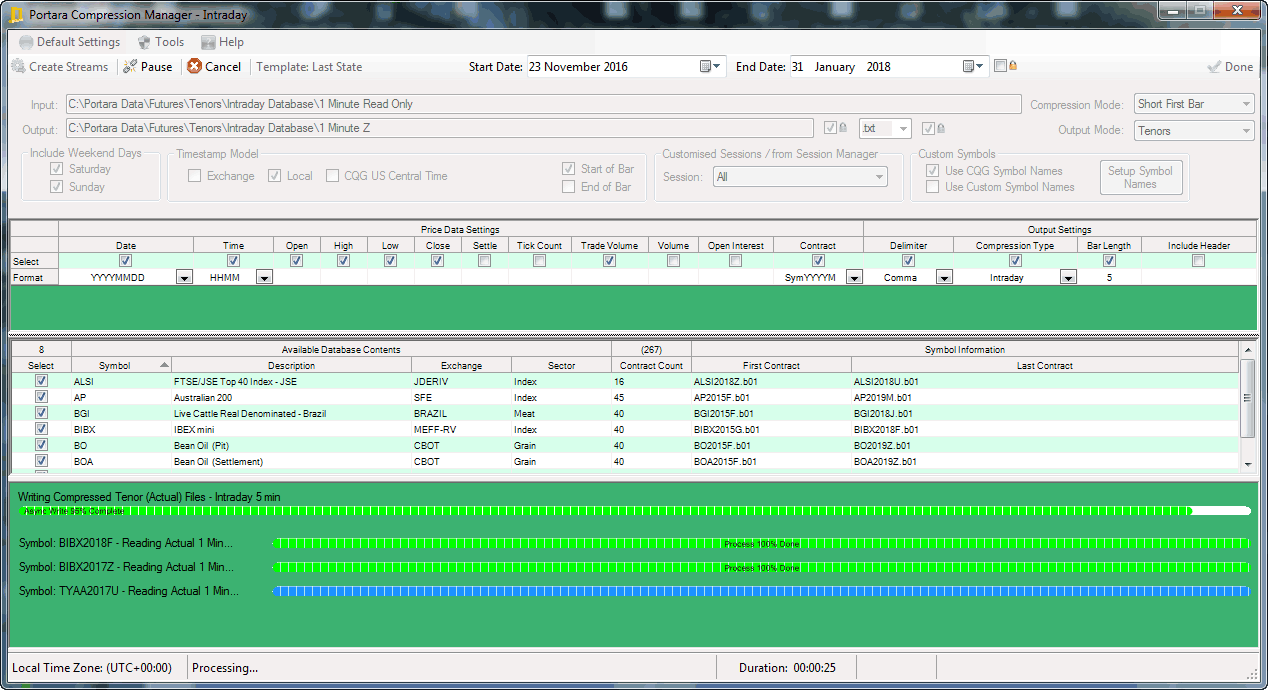Open the Tools menu
The image size is (1268, 690).
(160, 42)
